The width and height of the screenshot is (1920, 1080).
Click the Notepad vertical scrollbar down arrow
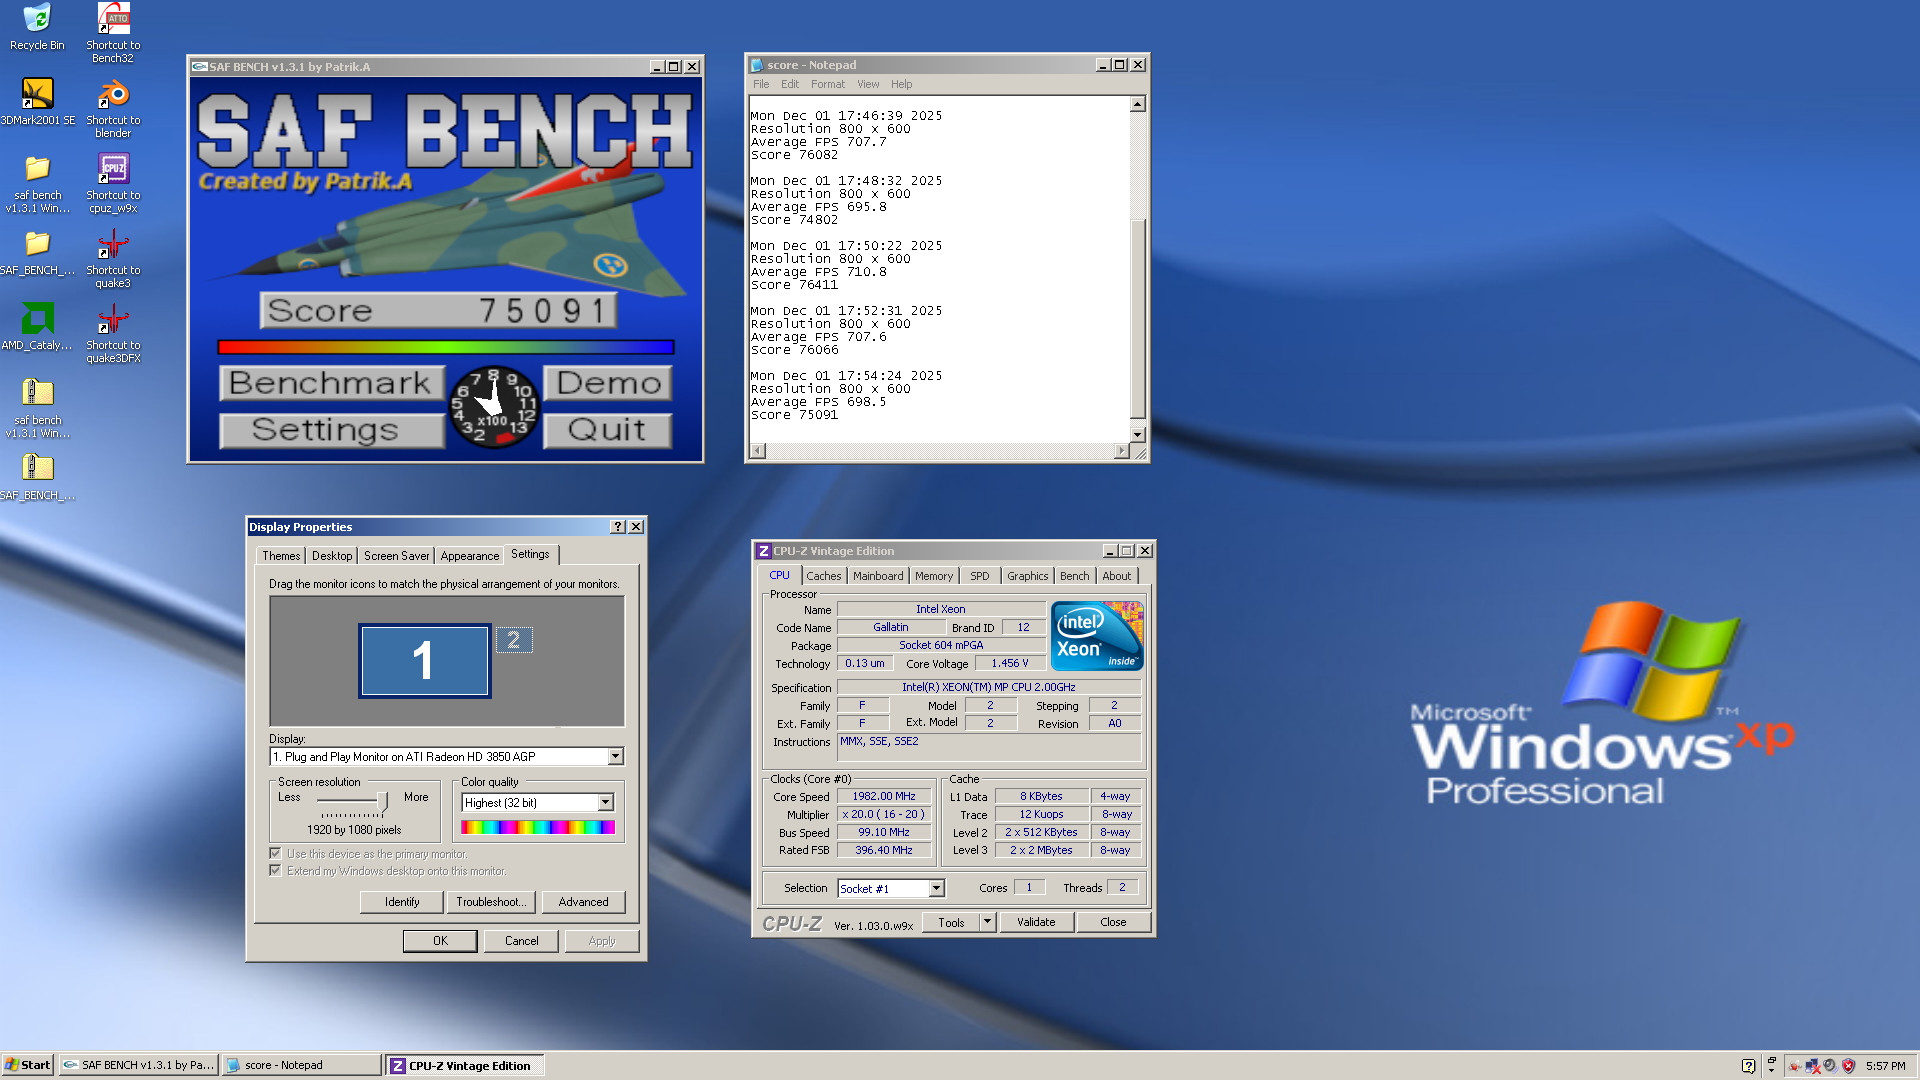coord(1137,435)
